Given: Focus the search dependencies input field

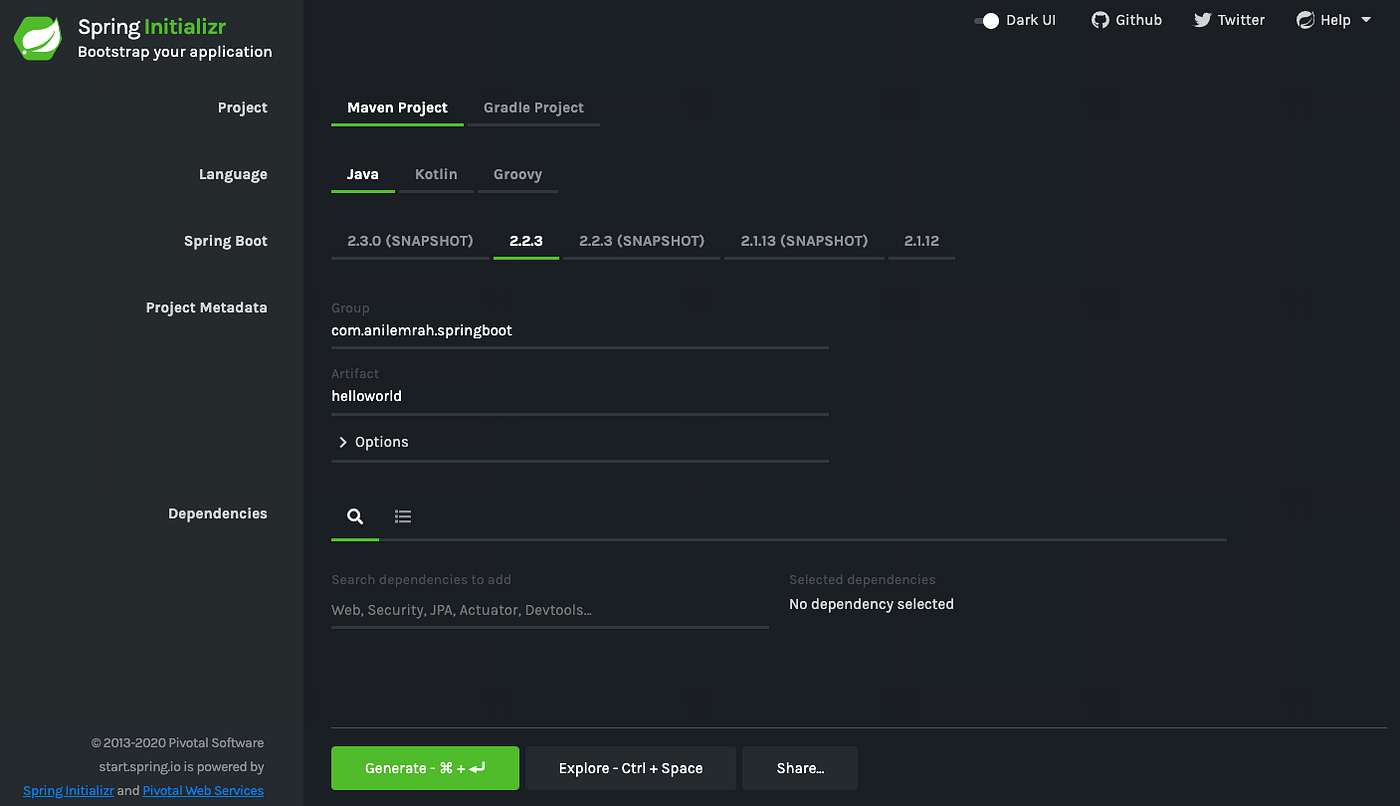Looking at the screenshot, I should tap(550, 610).
